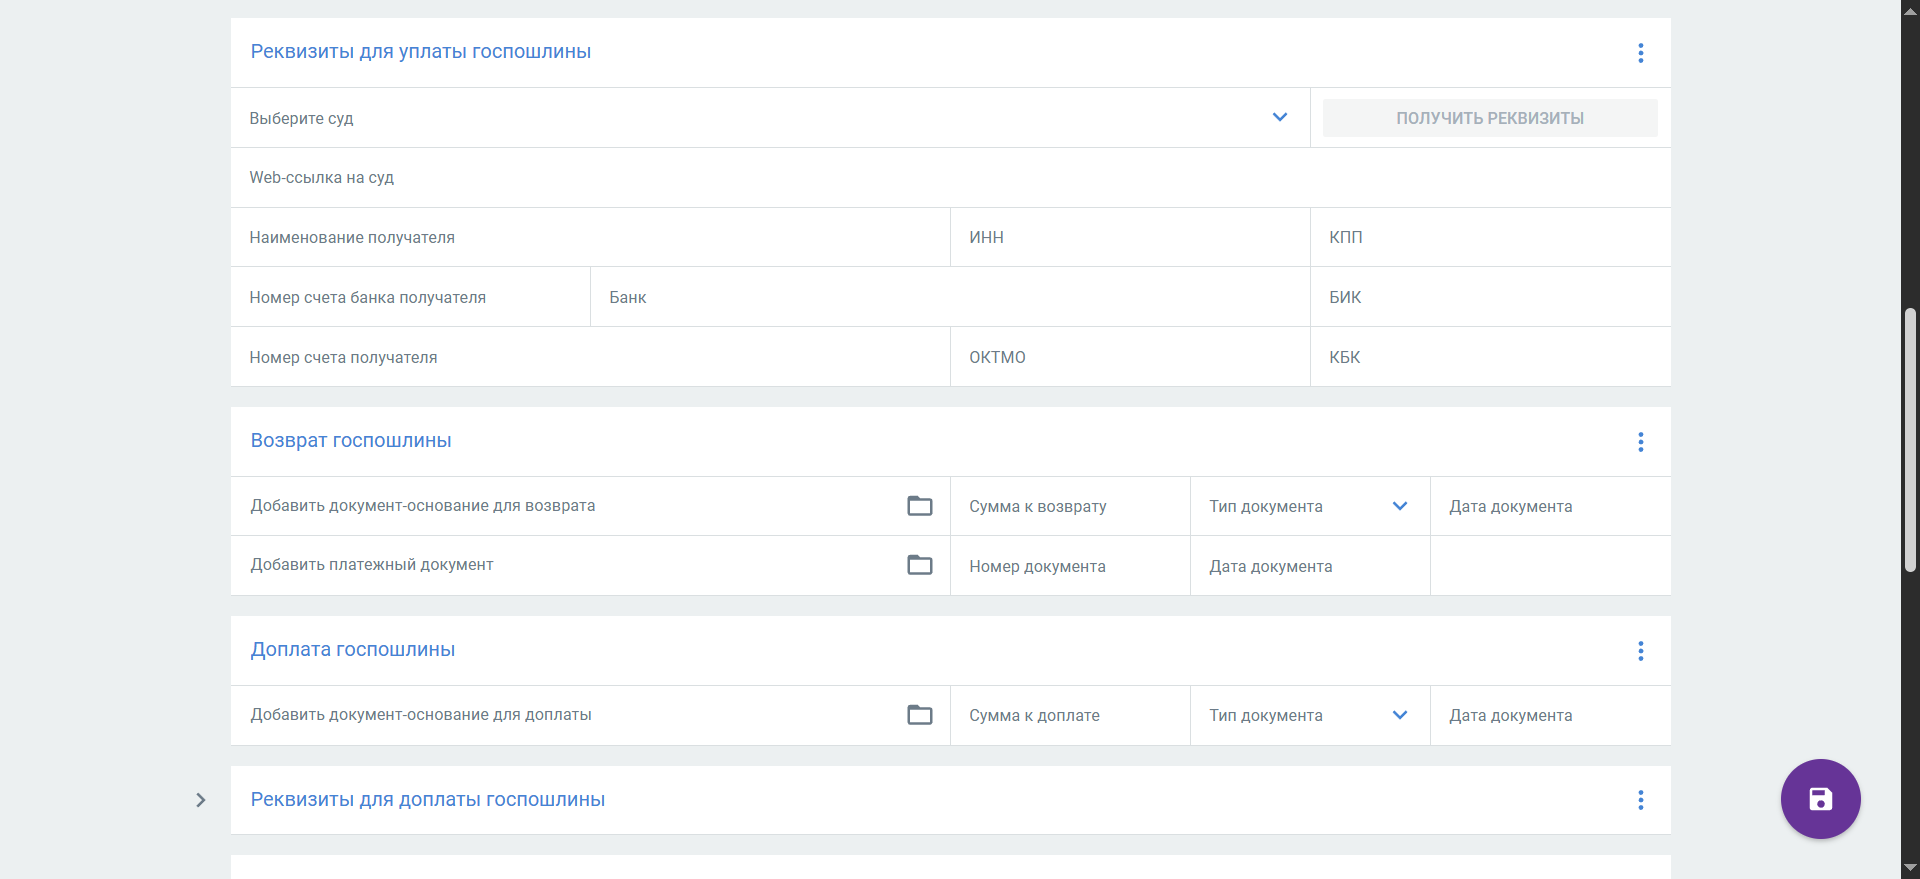Open Тип документа dropdown in Возврат госпошлины

(x=1399, y=506)
